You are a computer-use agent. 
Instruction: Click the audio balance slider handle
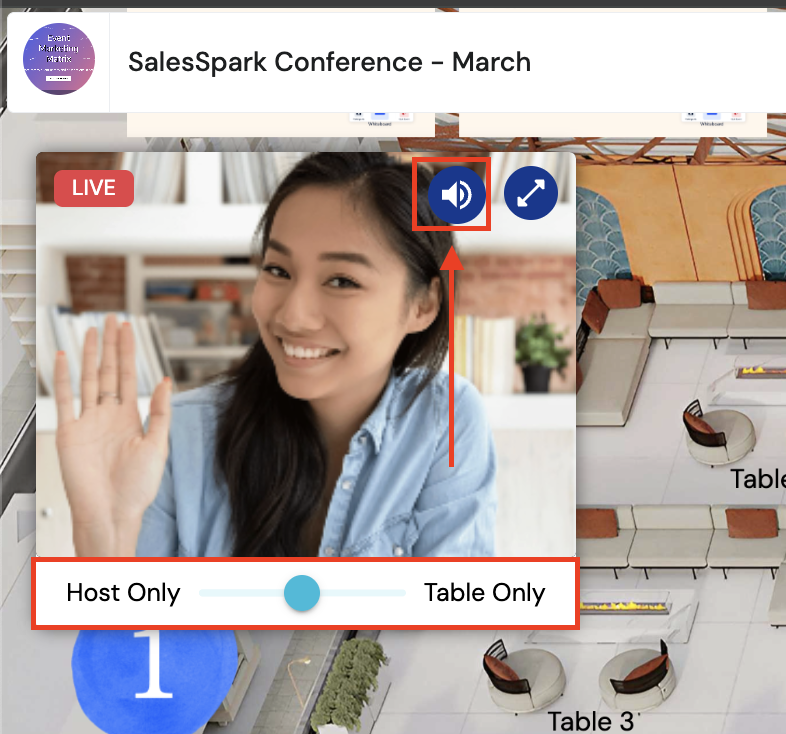click(301, 593)
